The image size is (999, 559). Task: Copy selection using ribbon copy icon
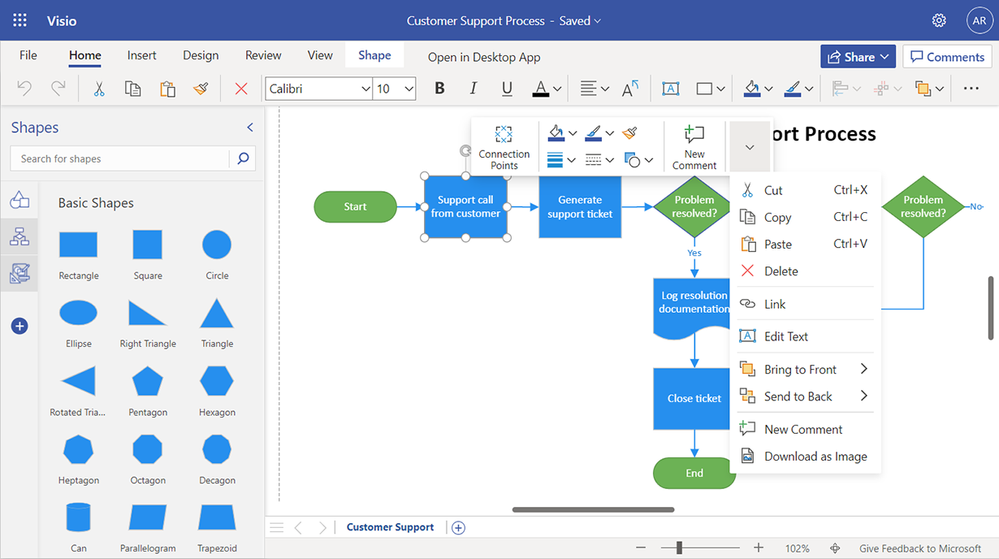click(x=133, y=89)
